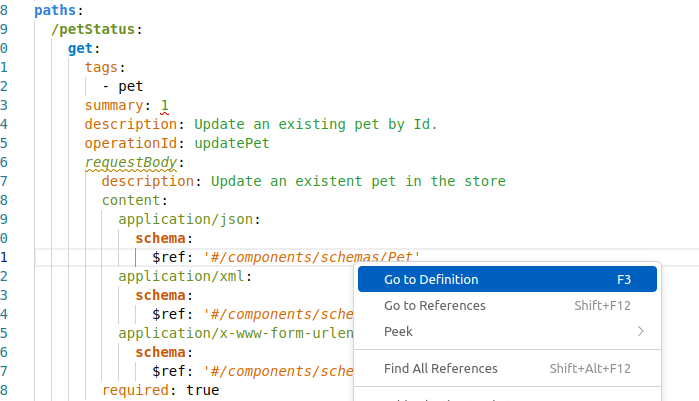
Task: Click the text 'Update an existing pet by Id.'
Action: [x=315, y=124]
